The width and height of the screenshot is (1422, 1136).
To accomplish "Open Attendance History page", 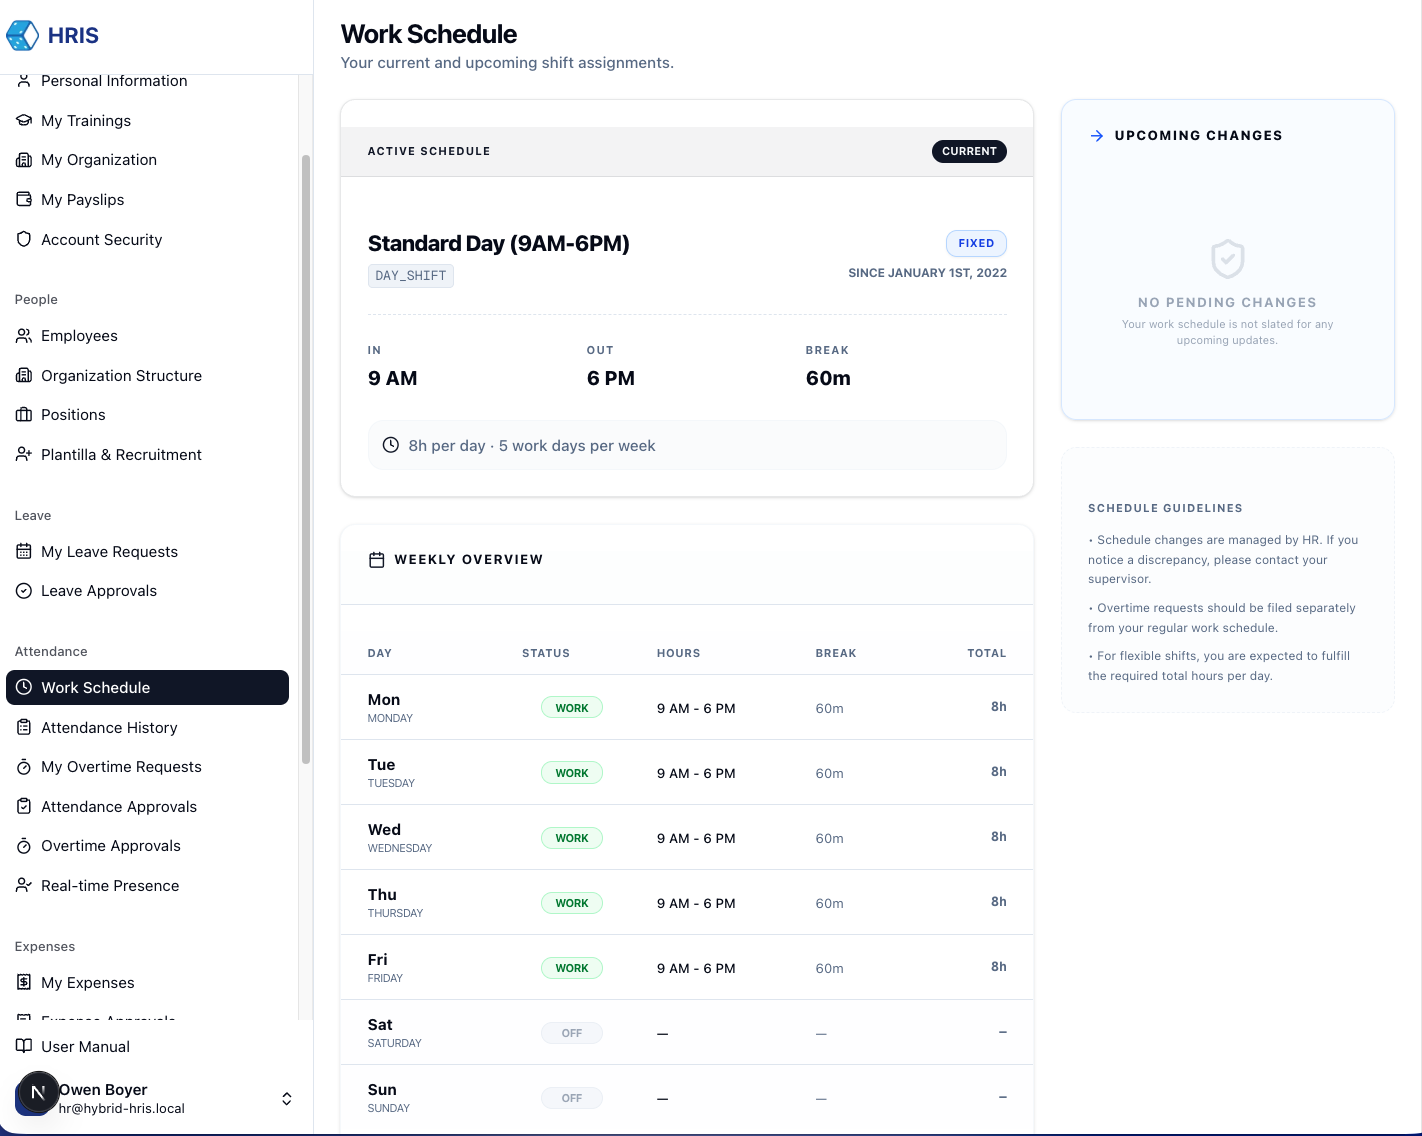I will (x=109, y=727).
